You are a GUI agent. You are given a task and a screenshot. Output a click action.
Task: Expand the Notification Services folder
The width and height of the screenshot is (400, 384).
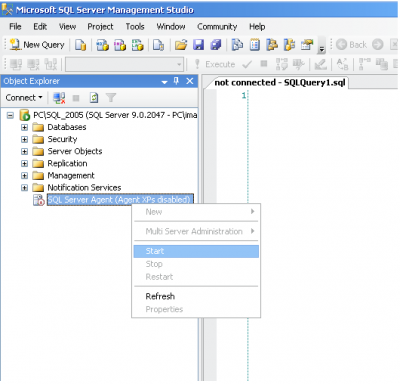pos(24,187)
